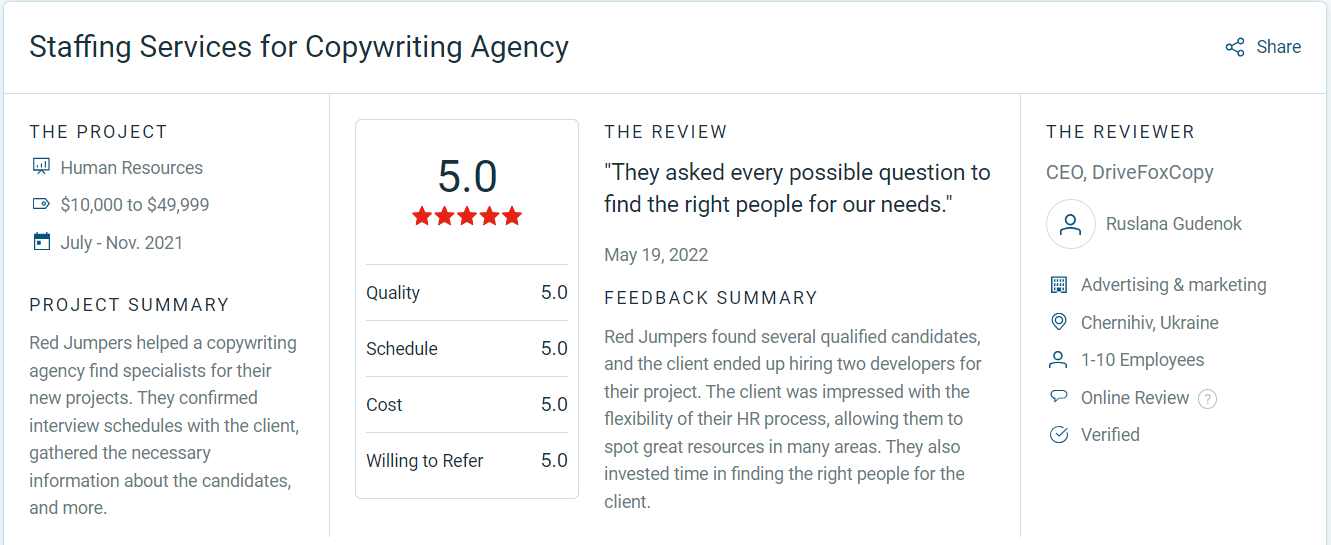Click the 5.0 overall rating number
1331x545 pixels.
coord(467,177)
